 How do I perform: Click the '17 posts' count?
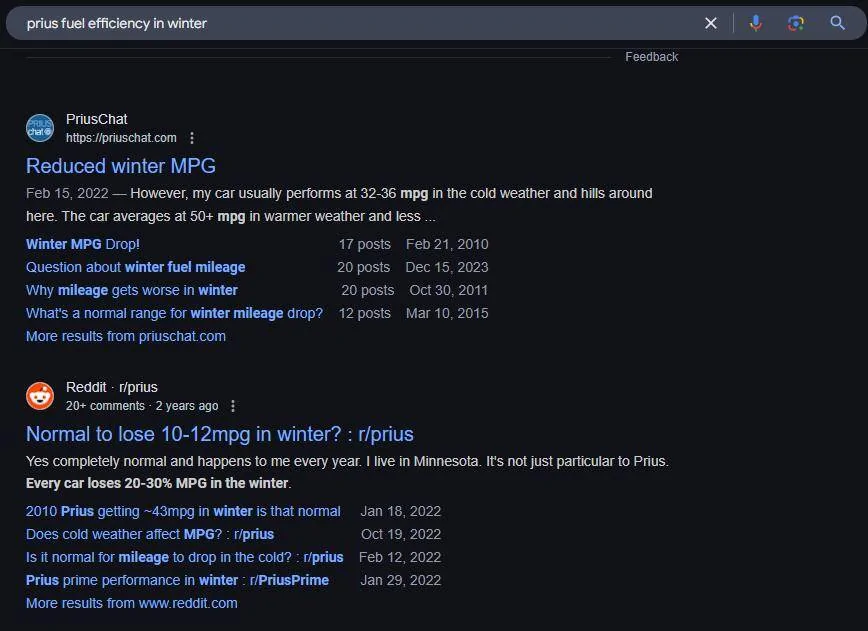click(x=365, y=244)
